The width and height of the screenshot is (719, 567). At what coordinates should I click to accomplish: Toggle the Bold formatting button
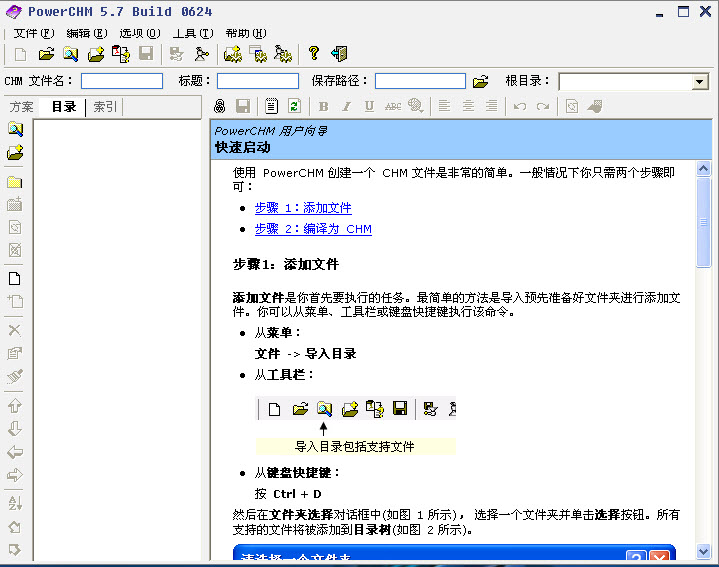tap(323, 106)
